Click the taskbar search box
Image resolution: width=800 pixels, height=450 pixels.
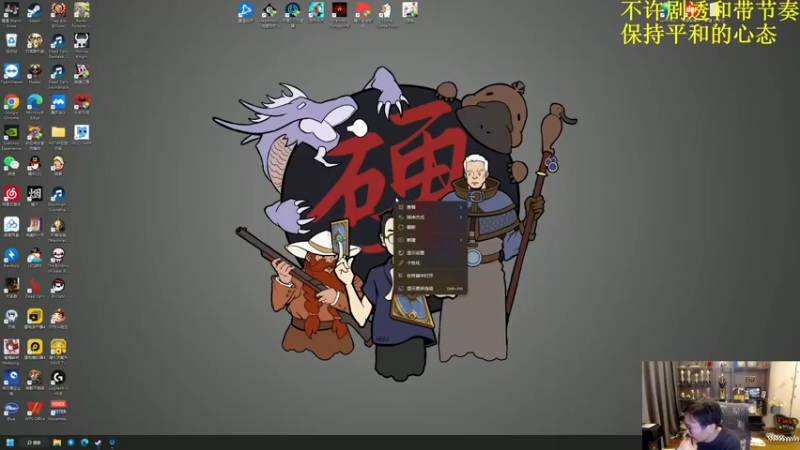(35, 442)
